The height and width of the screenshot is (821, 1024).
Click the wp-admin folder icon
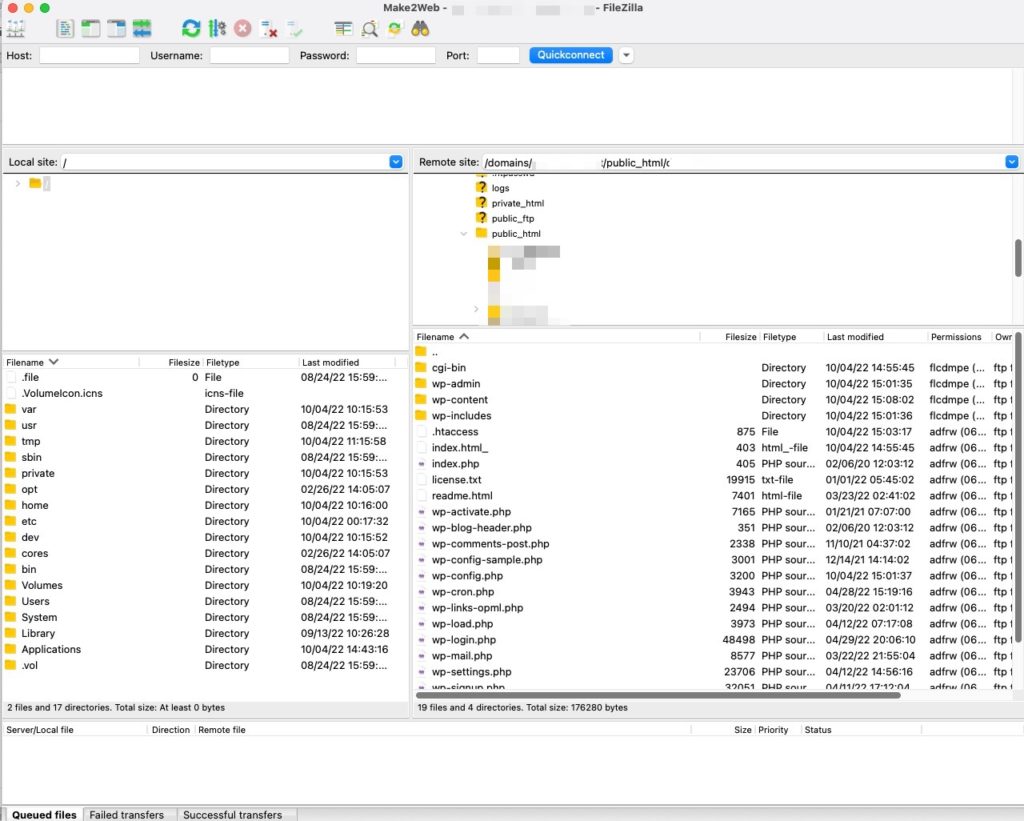coord(421,383)
